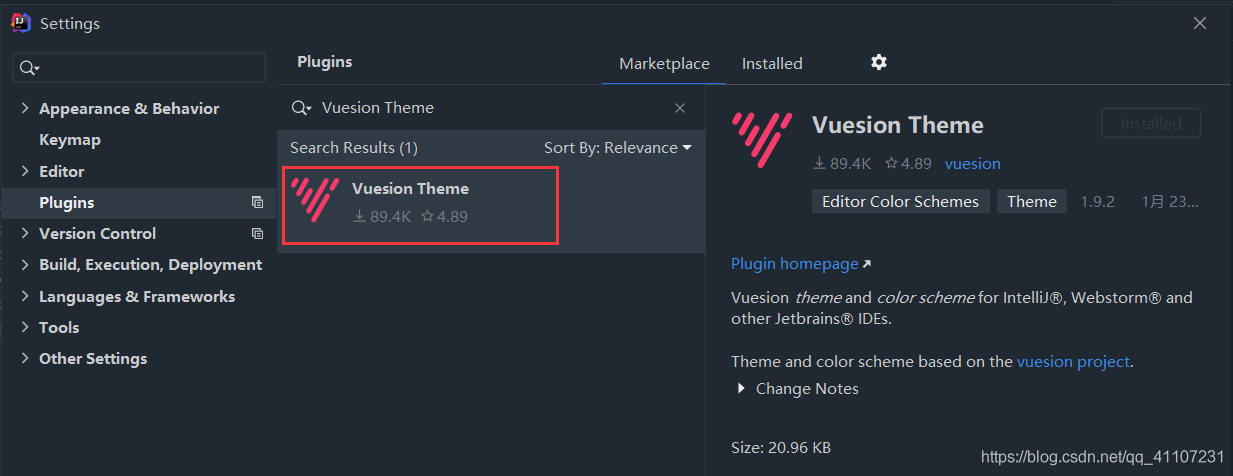The width and height of the screenshot is (1233, 476).
Task: Expand the Appearance & Behavior section
Action: [x=25, y=109]
